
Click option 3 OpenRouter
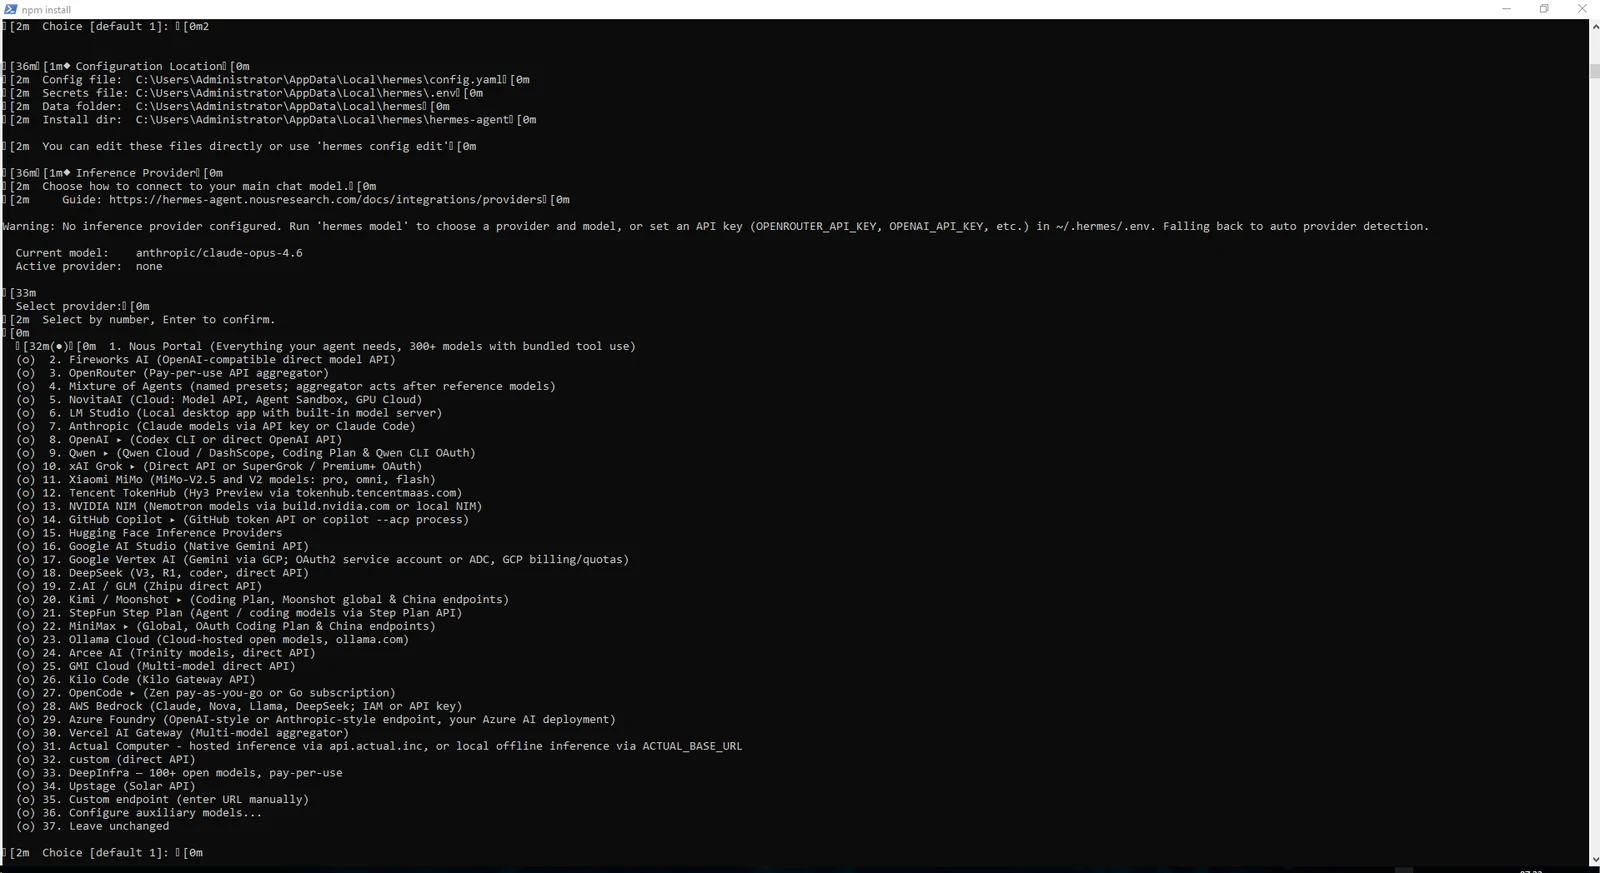click(172, 373)
